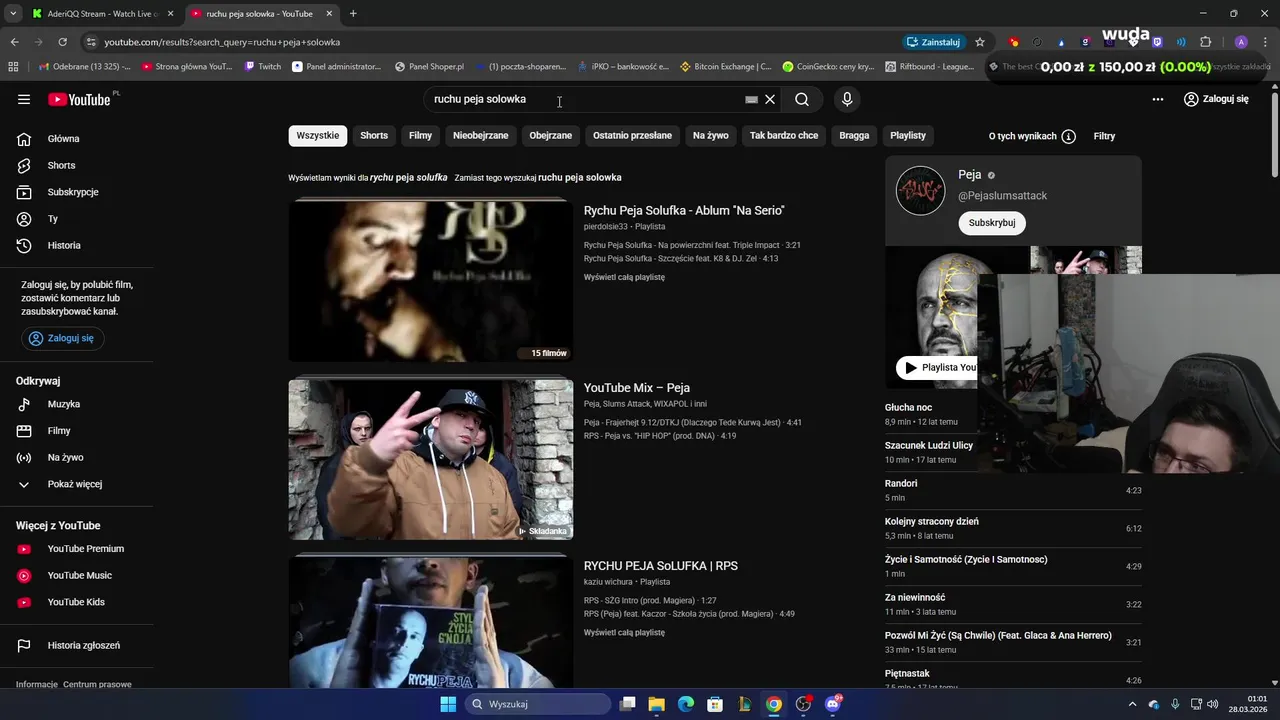This screenshot has width=1280, height=720.
Task: Reload the page
Action: (62, 42)
